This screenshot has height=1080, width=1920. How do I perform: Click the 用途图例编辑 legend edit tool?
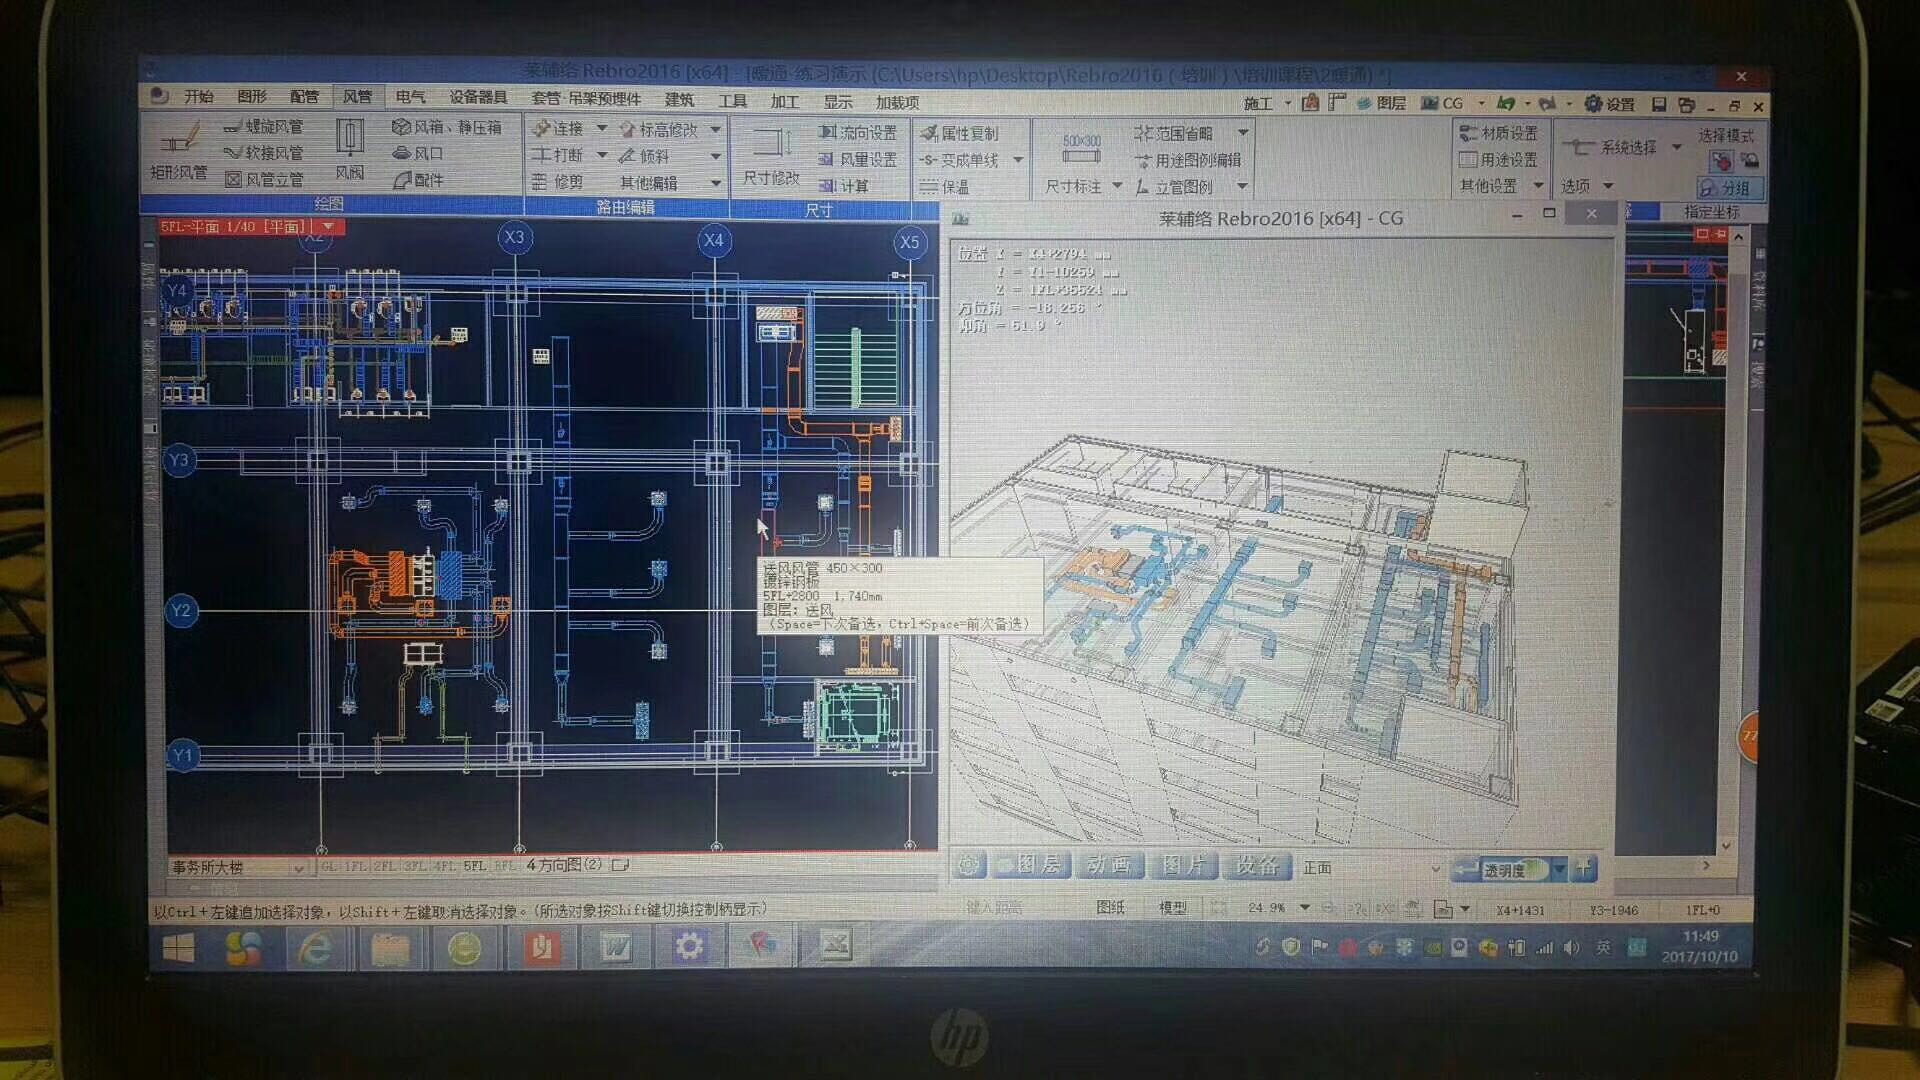click(x=1187, y=160)
